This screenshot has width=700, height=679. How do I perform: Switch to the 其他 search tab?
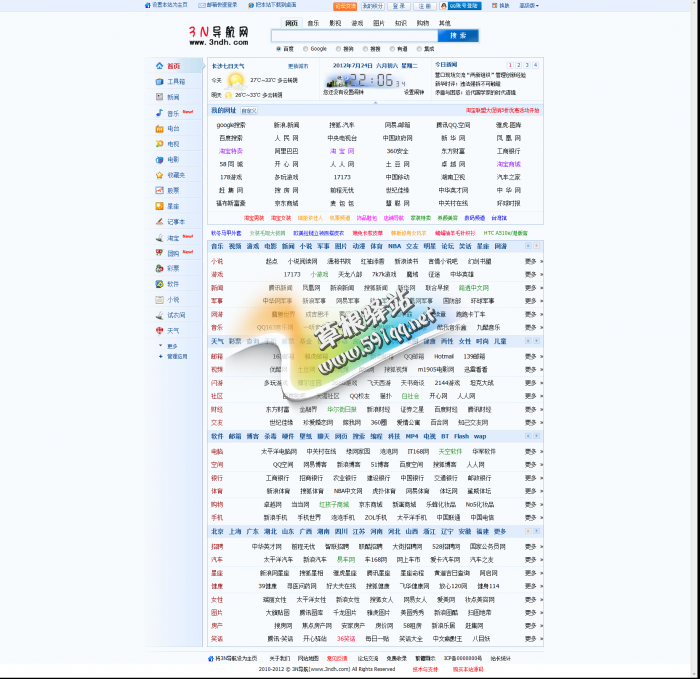click(x=445, y=23)
